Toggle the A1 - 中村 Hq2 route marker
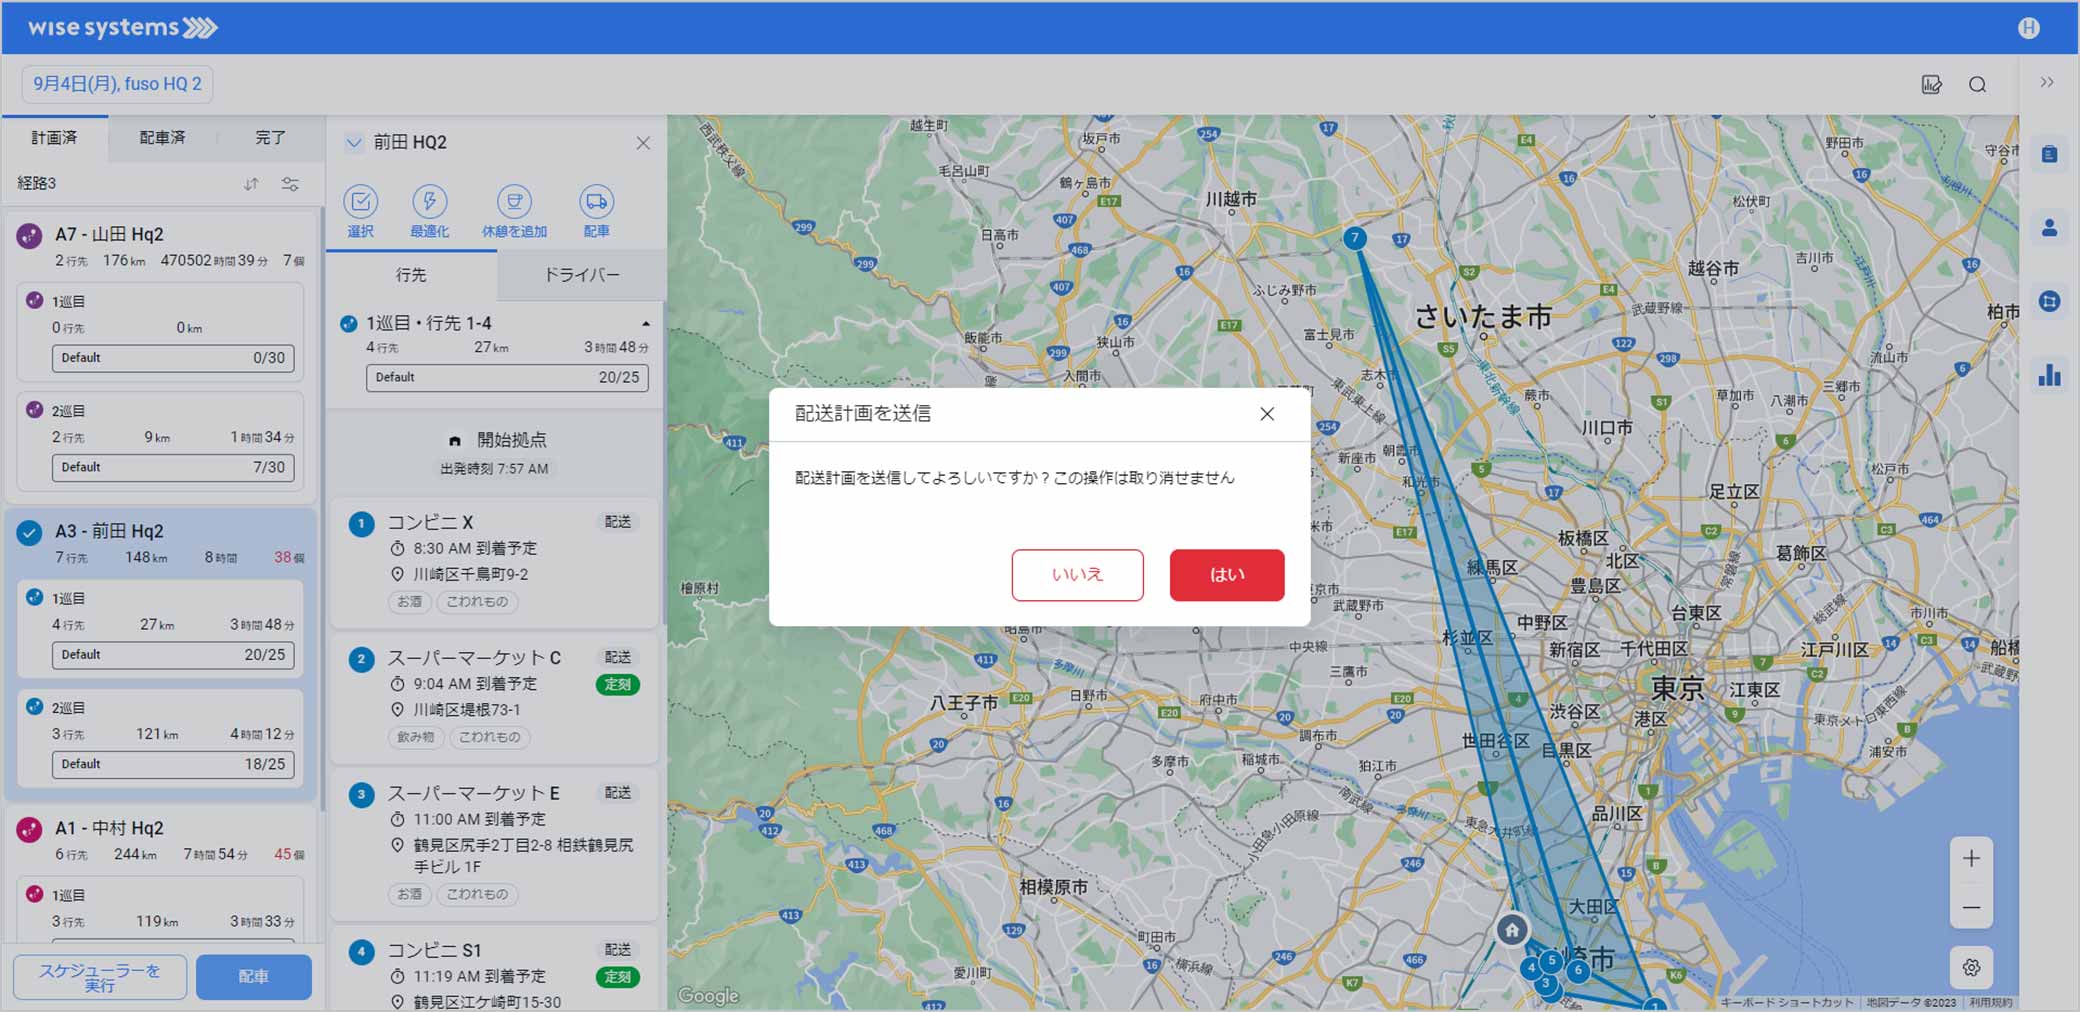This screenshot has height=1012, width=2080. 30,829
